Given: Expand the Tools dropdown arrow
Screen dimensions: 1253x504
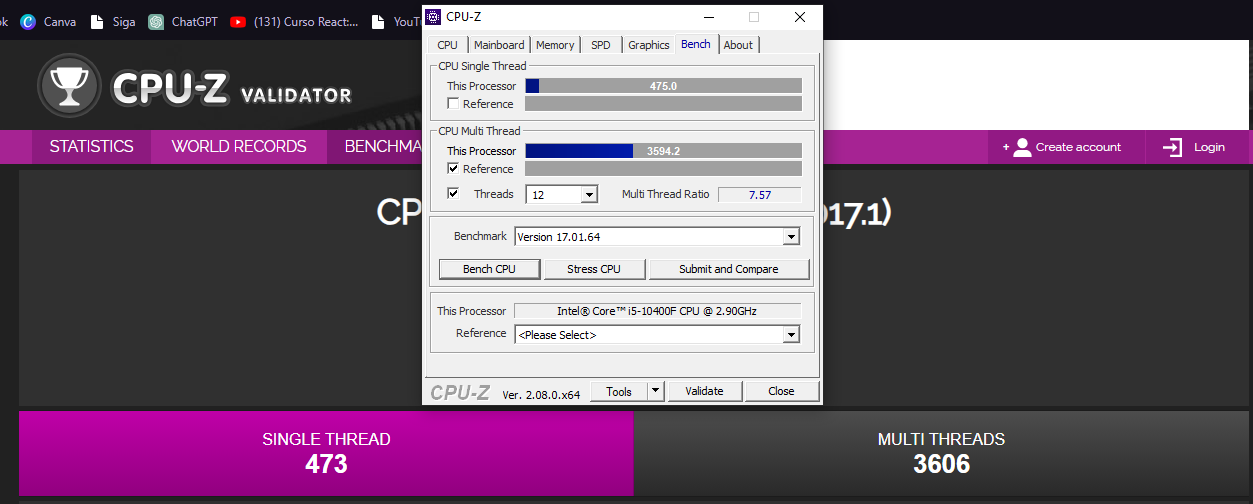Looking at the screenshot, I should coord(656,391).
